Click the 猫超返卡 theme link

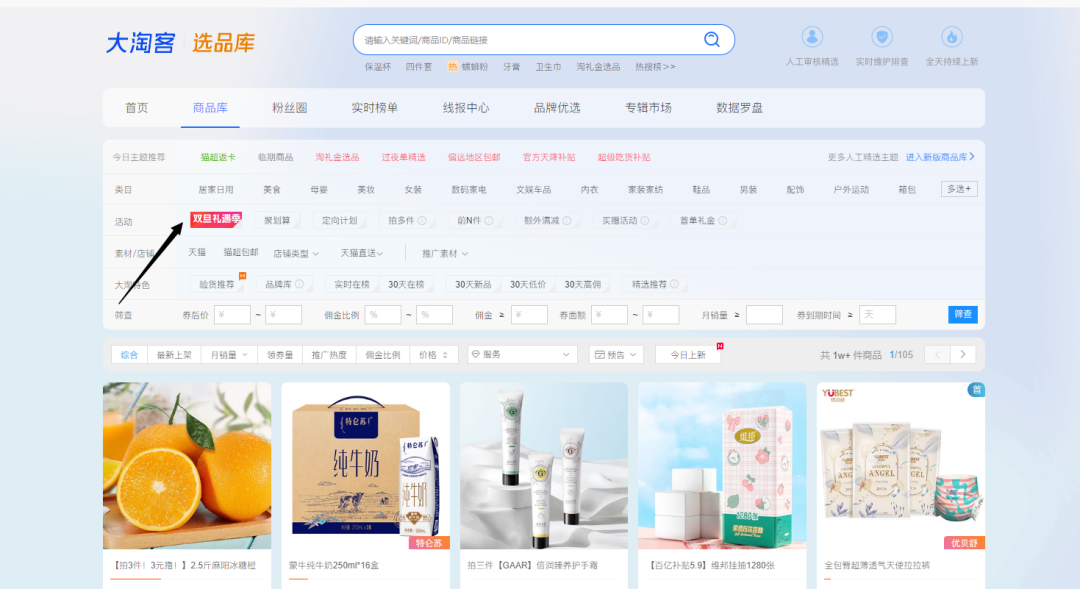click(218, 157)
